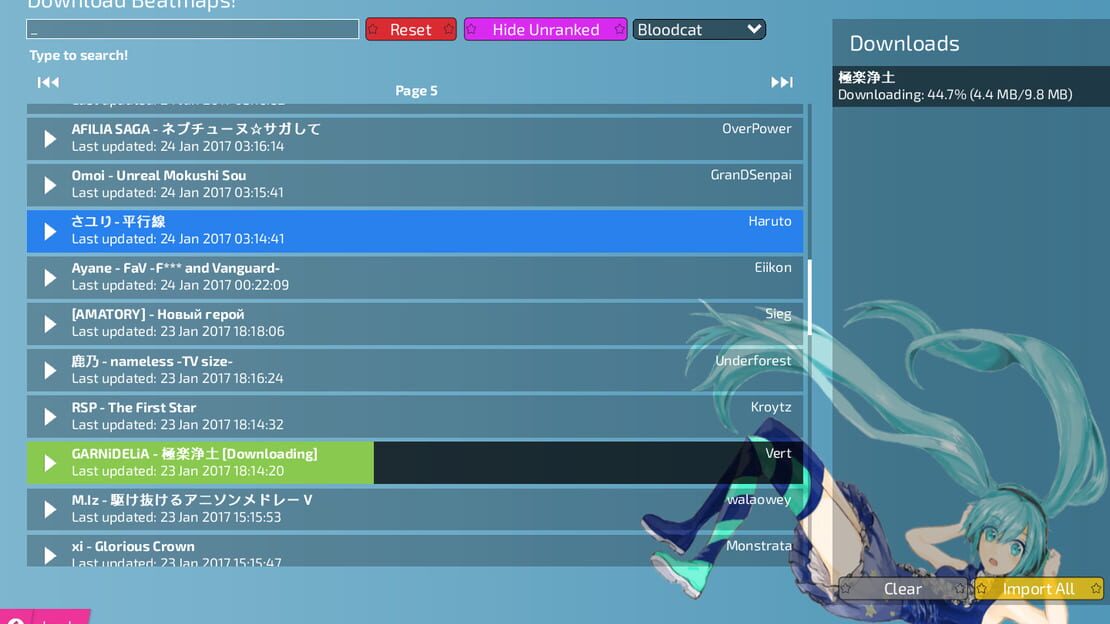Select Ayane - FaV -F*** and Vanguard- title

(x=176, y=268)
